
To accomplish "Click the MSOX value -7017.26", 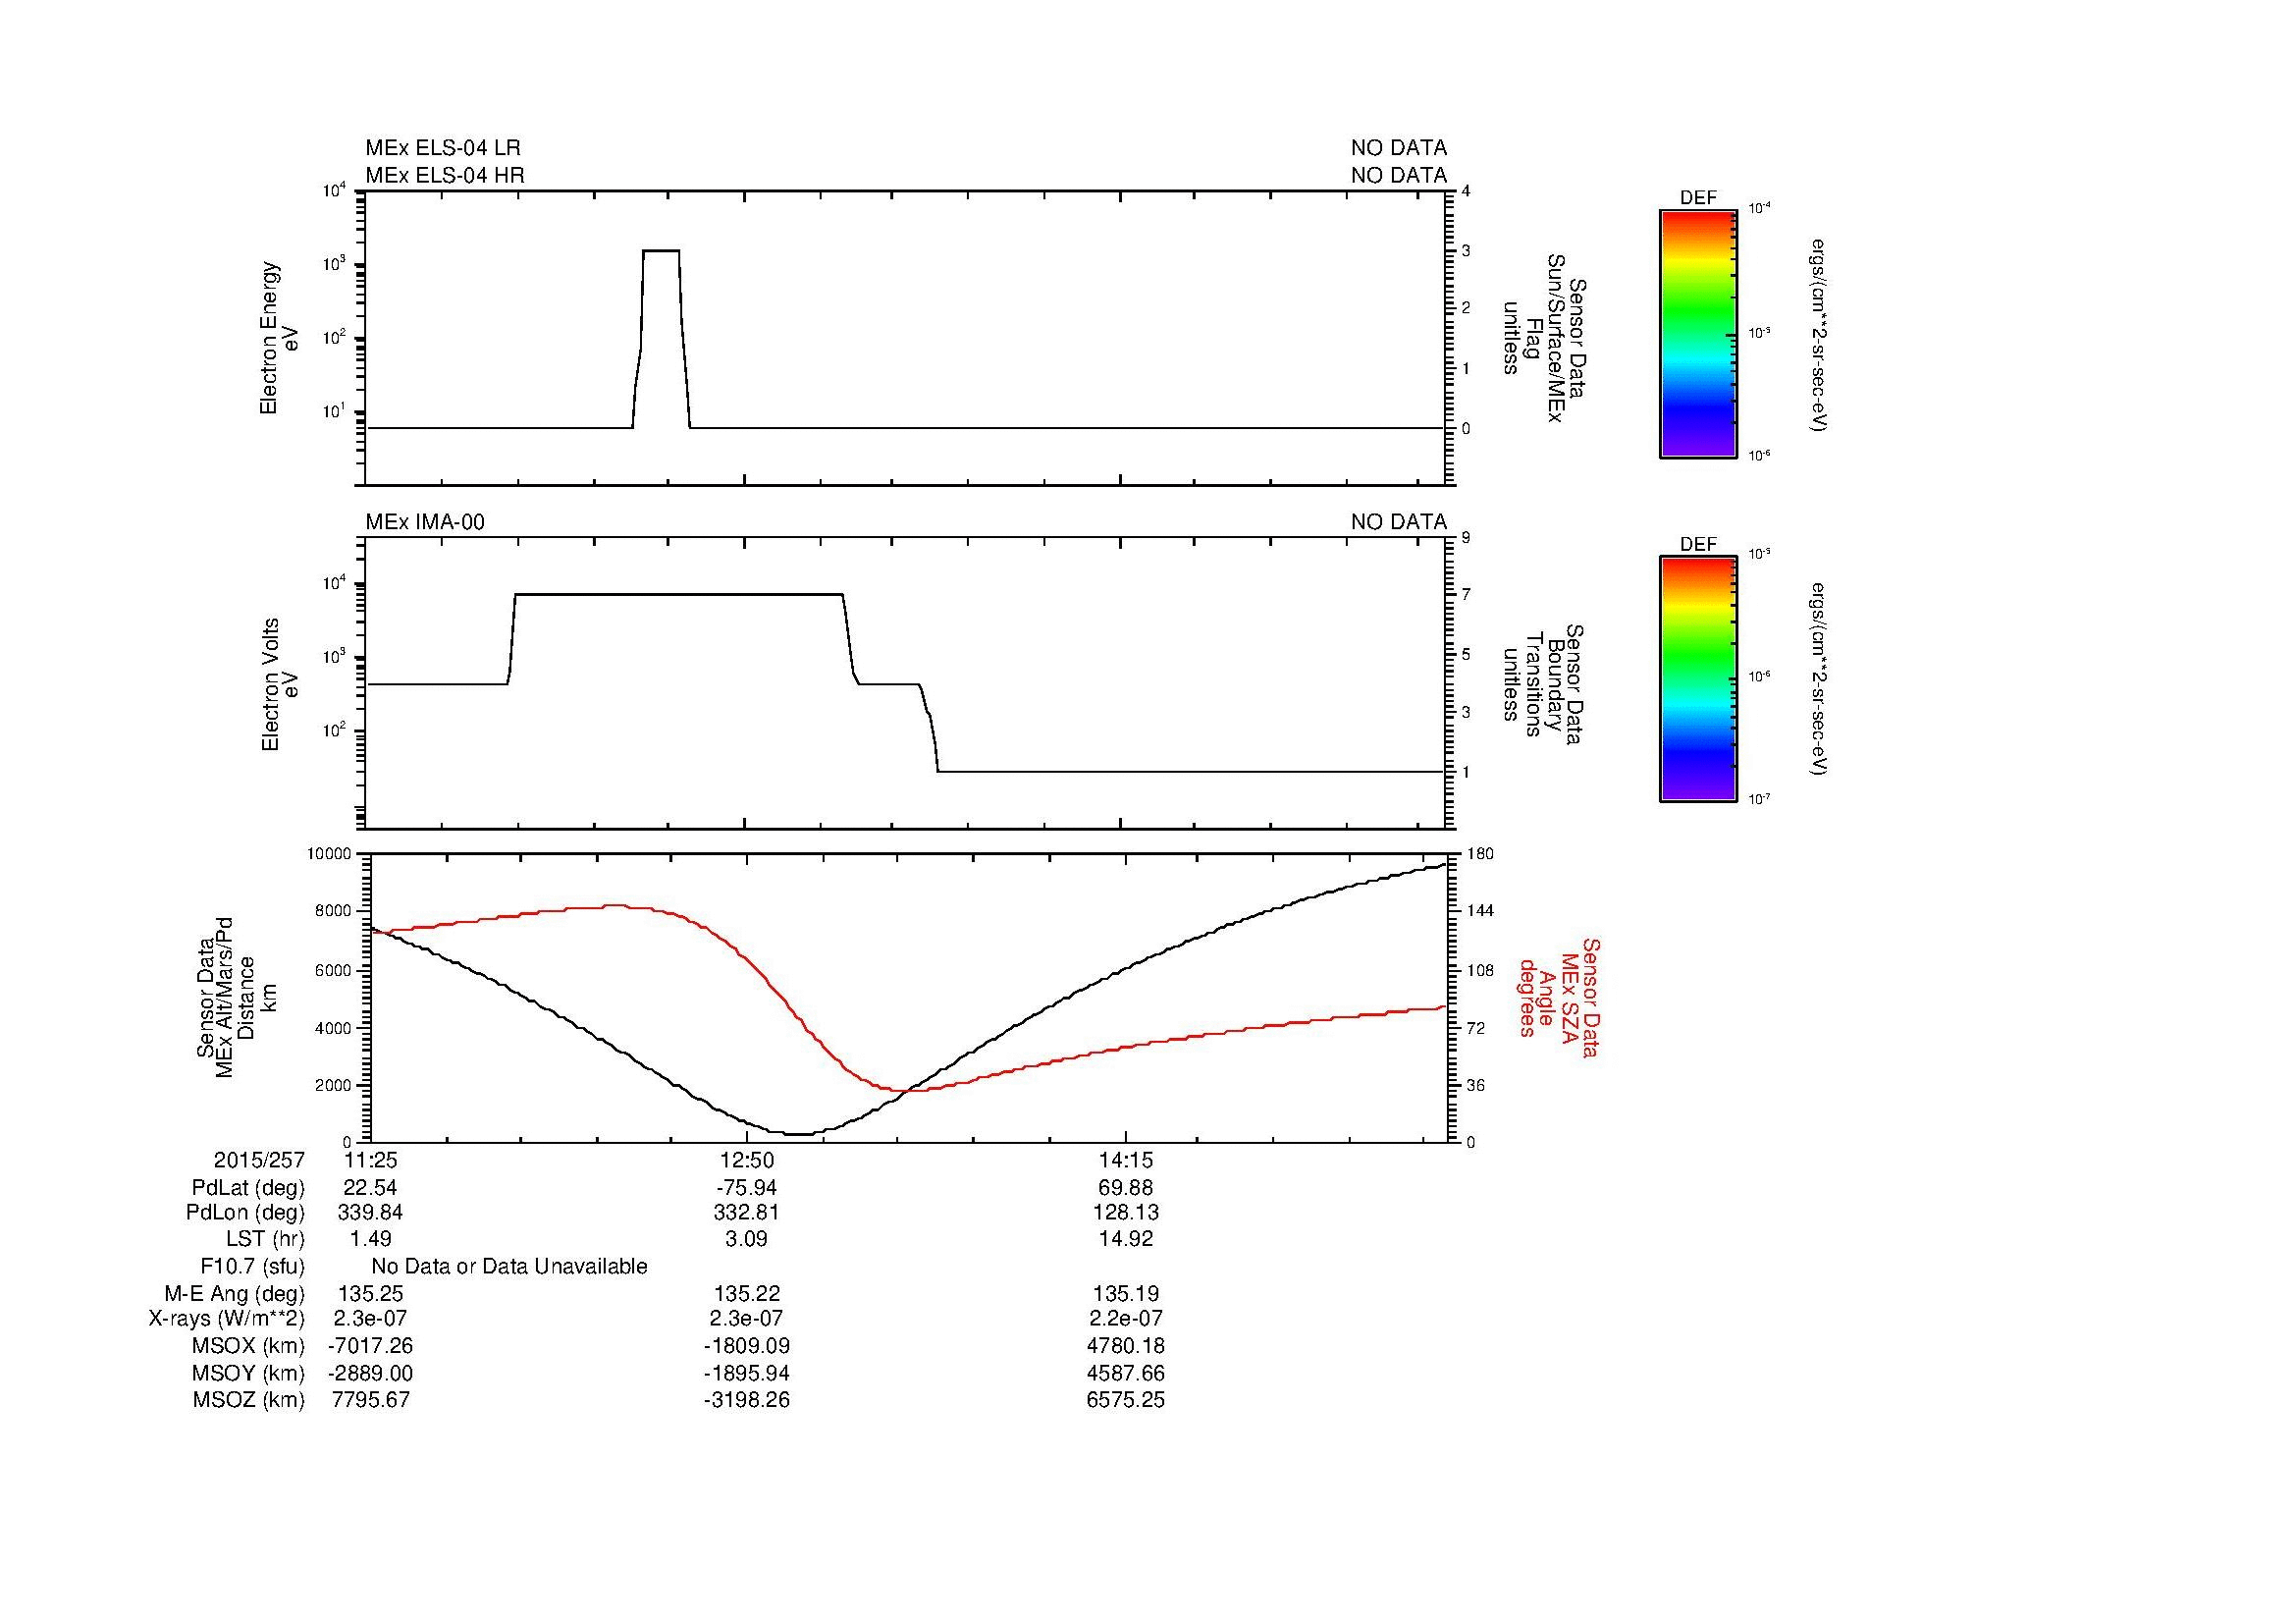I will point(370,1346).
